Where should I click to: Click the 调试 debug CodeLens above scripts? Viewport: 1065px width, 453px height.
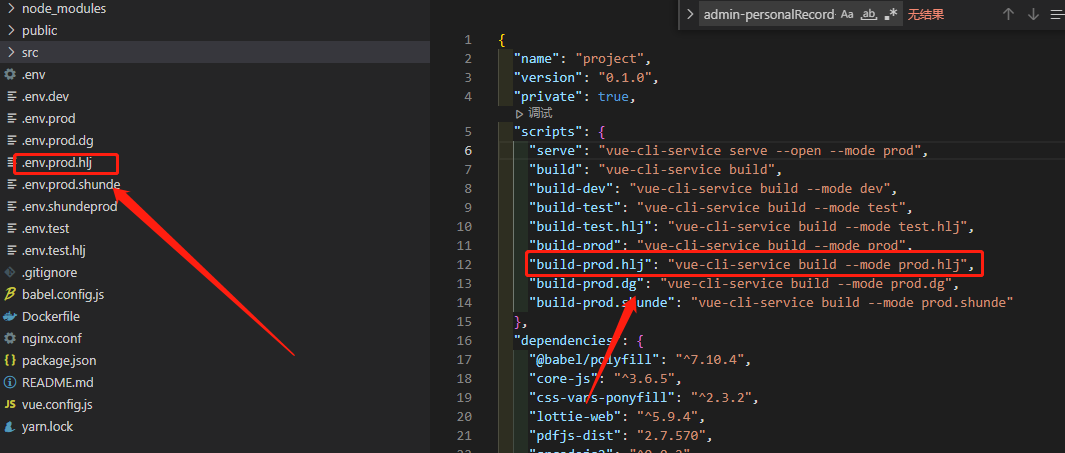pos(535,113)
